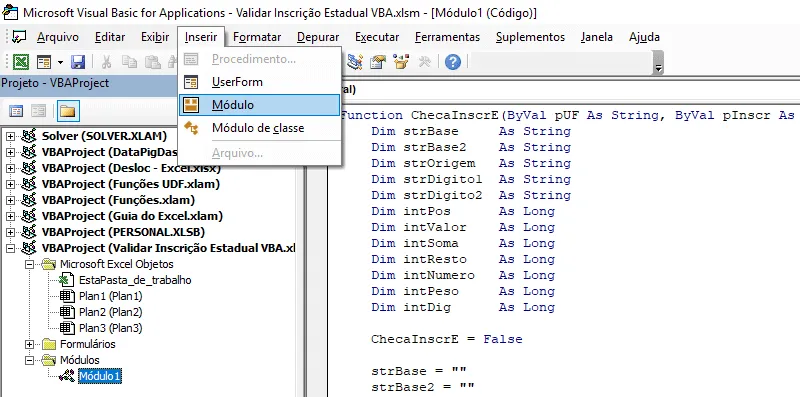Select the Formulários folder label
This screenshot has width=800, height=397.
(88, 344)
